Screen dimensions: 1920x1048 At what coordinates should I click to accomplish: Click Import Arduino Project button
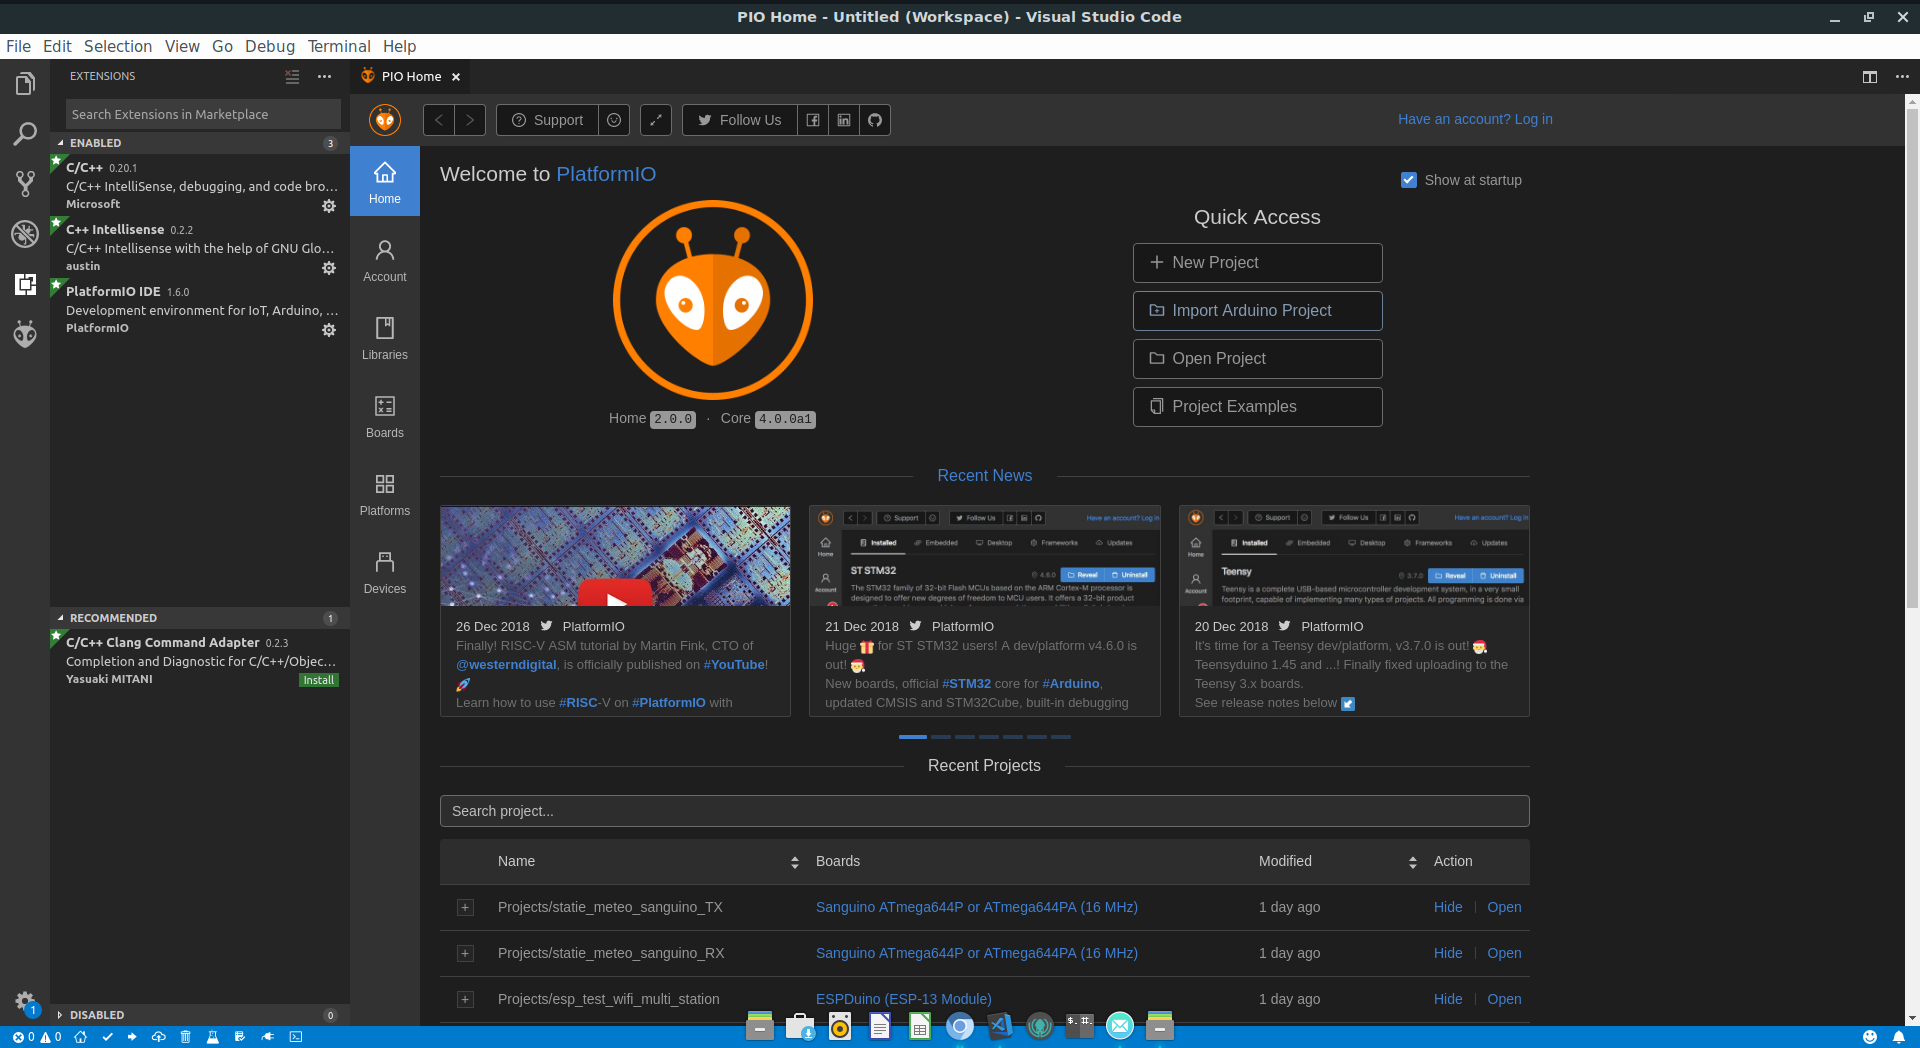click(x=1257, y=311)
